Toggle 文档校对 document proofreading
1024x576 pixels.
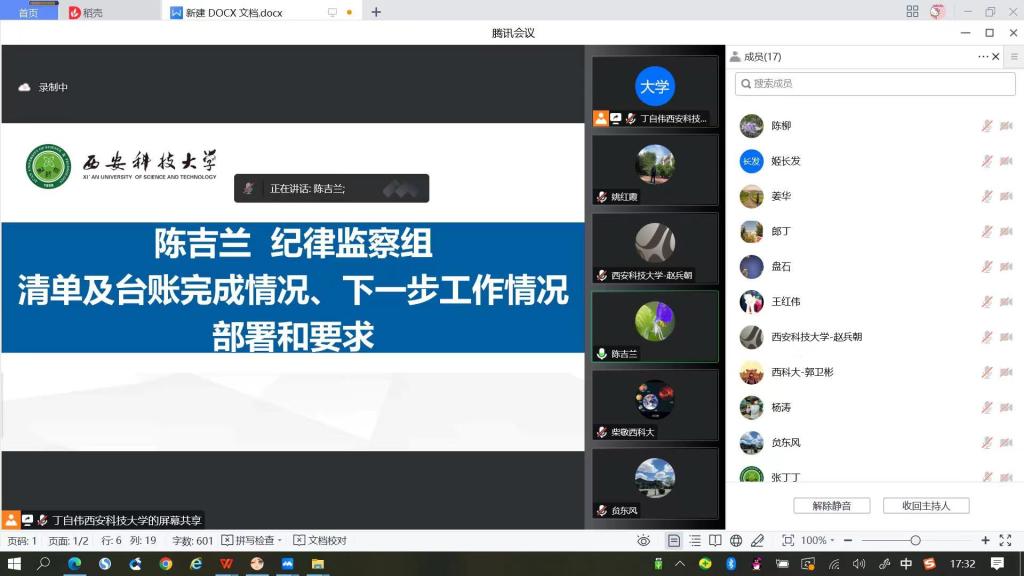pyautogui.click(x=320, y=541)
